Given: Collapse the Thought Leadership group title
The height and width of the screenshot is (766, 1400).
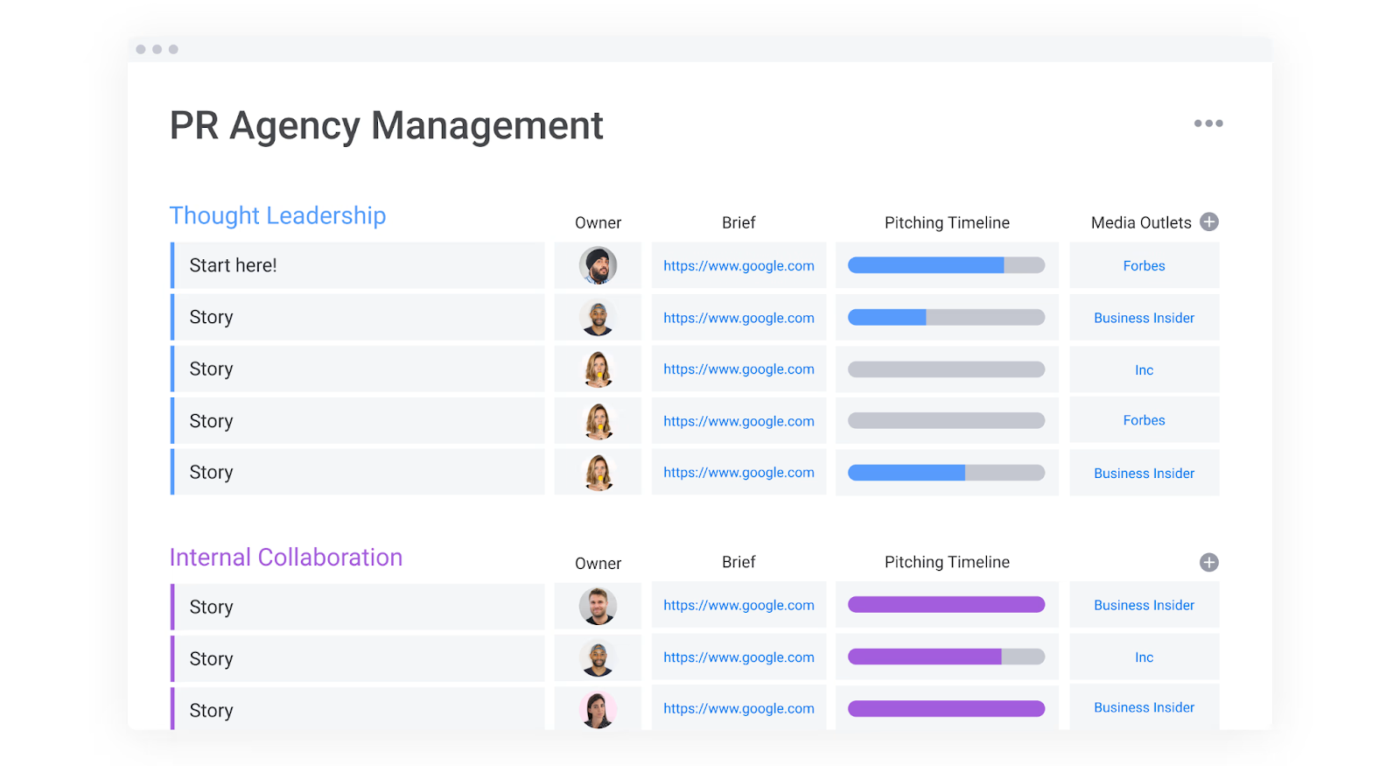Looking at the screenshot, I should click(x=277, y=216).
